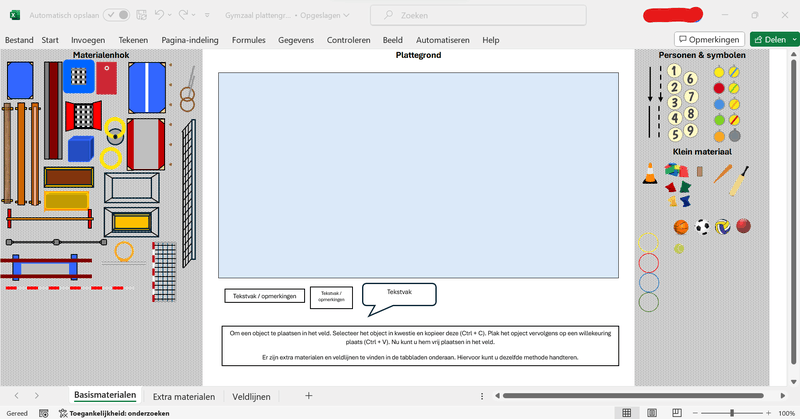The height and width of the screenshot is (419, 800).
Task: Click the zoom slider handle
Action: (732, 413)
